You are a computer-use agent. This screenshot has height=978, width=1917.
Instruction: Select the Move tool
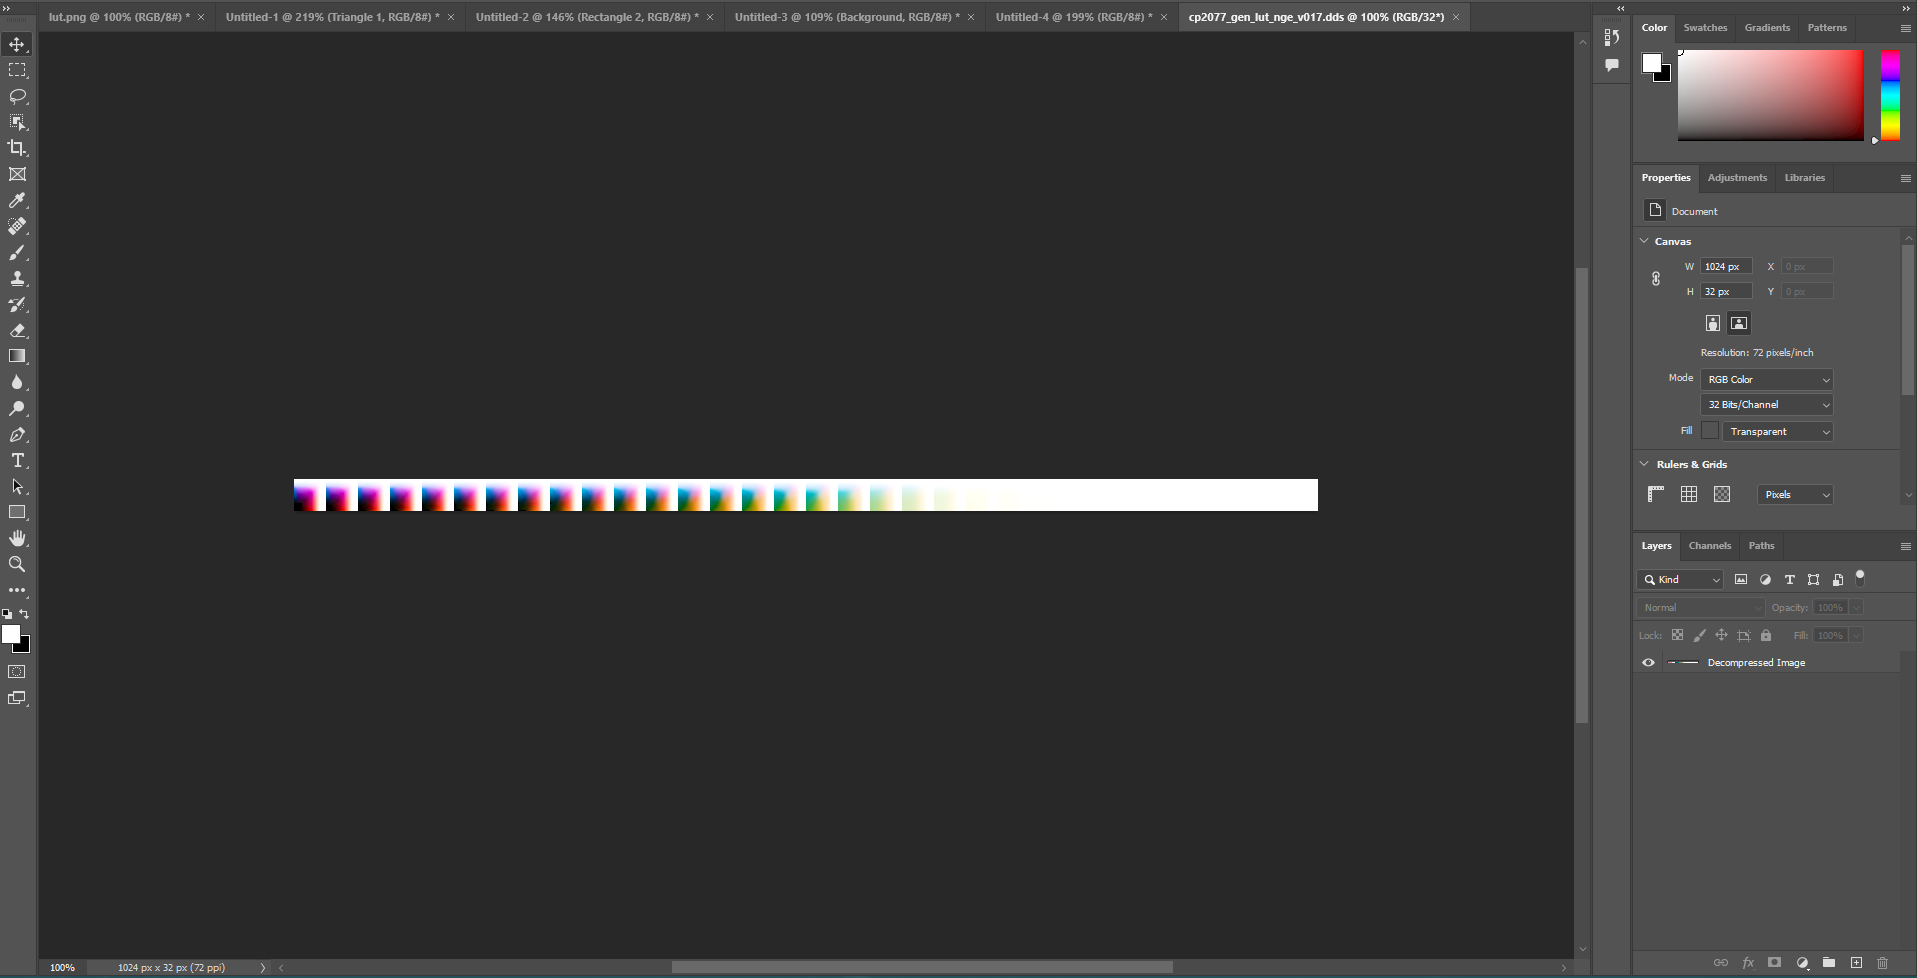pyautogui.click(x=17, y=45)
